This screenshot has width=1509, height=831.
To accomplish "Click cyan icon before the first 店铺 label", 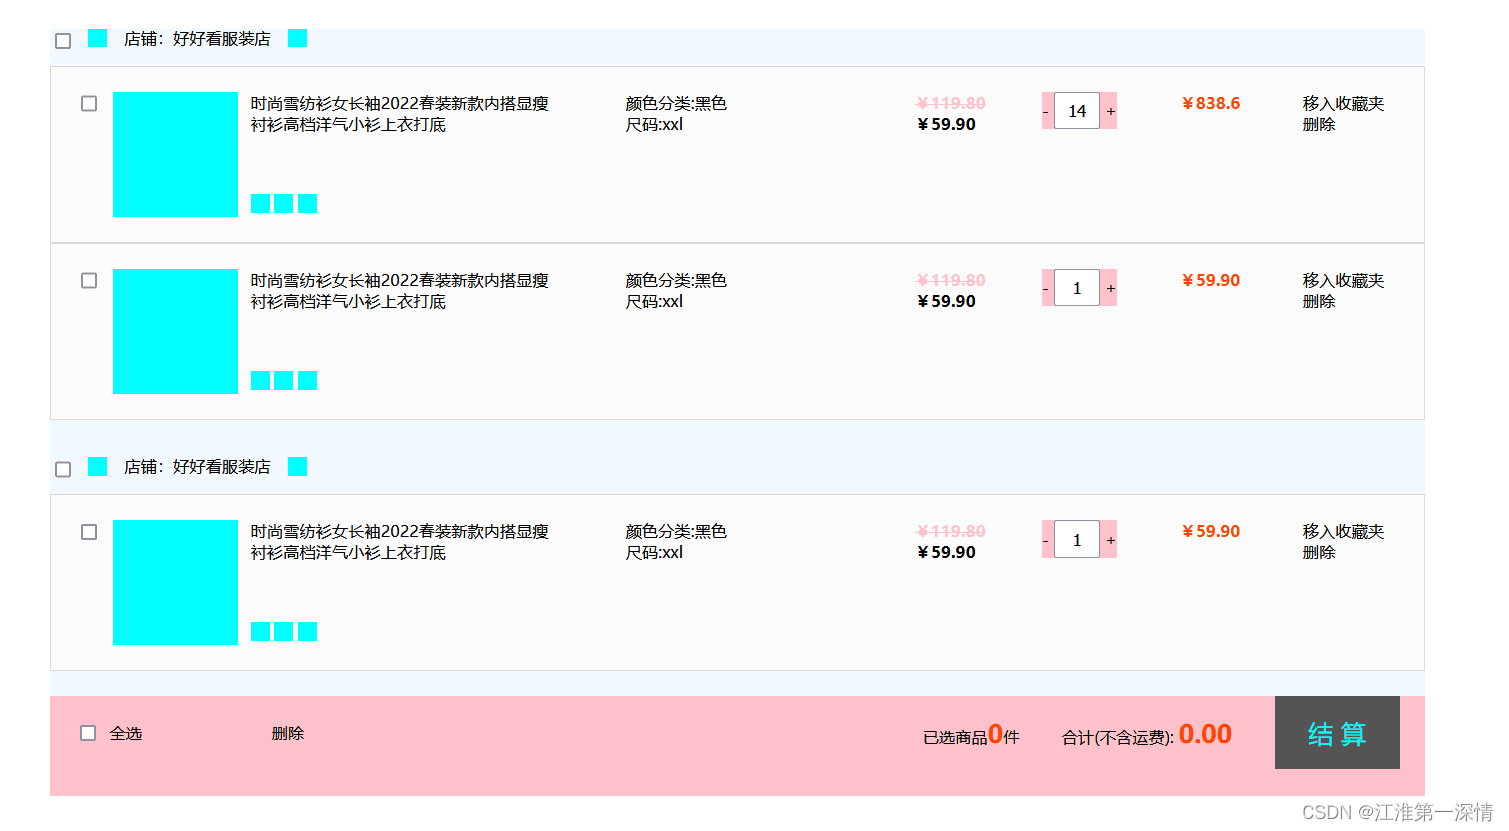I will pos(97,38).
